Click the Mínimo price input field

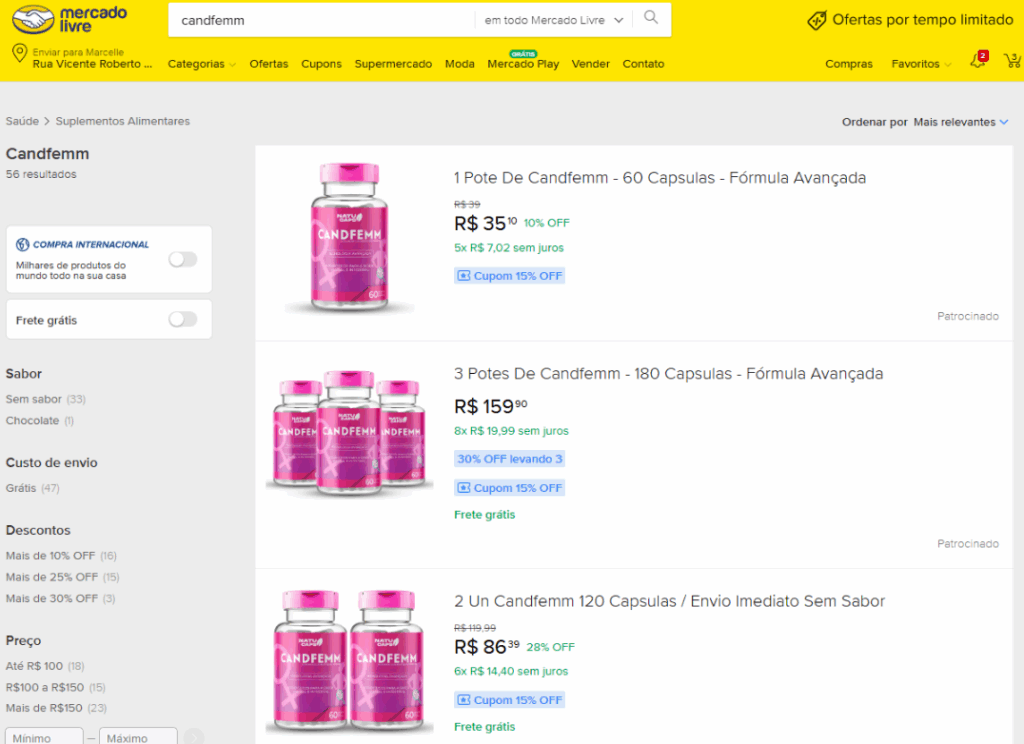pos(44,737)
